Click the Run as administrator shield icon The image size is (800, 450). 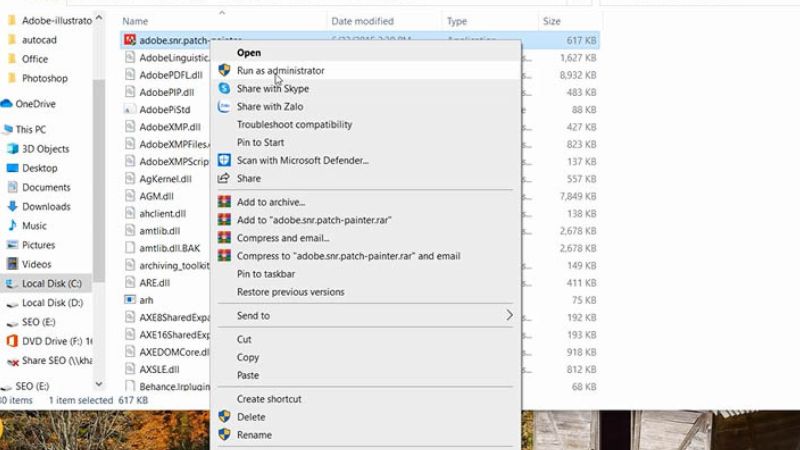coord(224,70)
